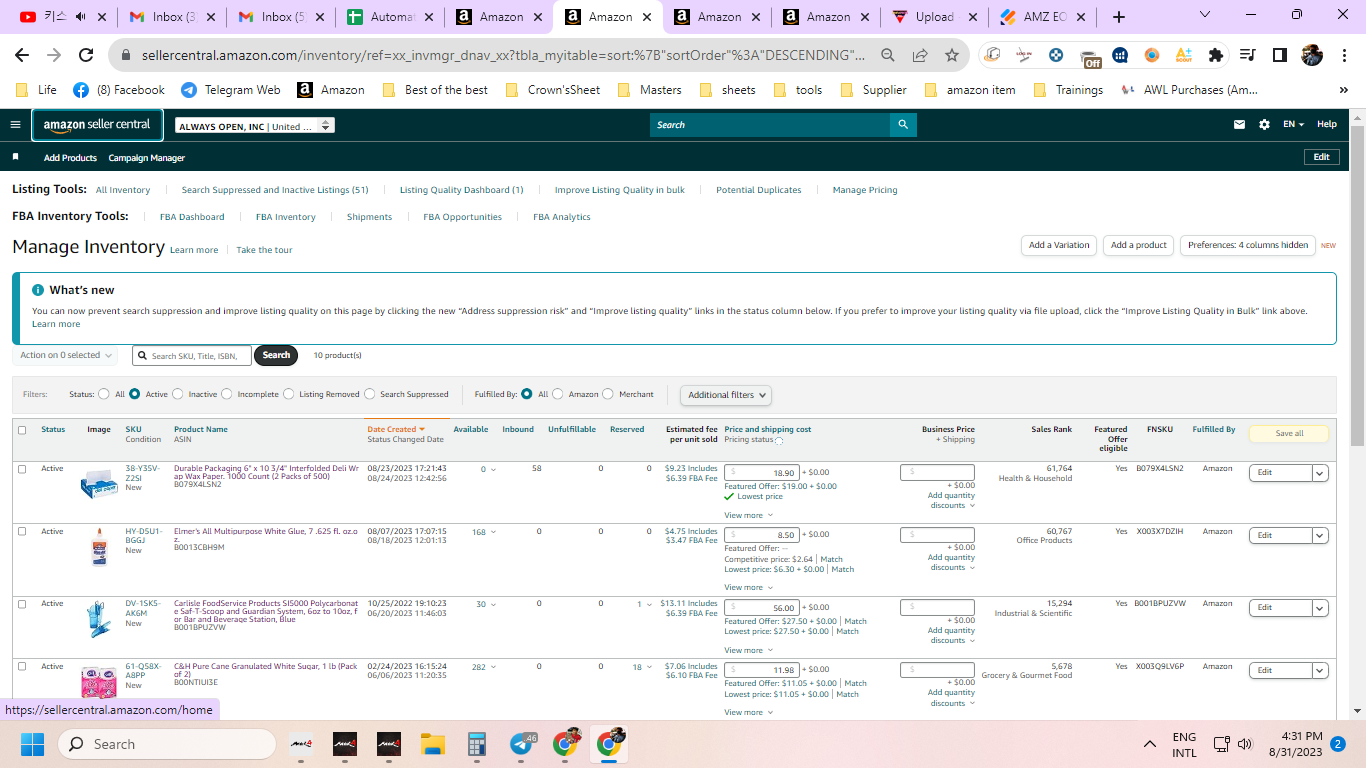The height and width of the screenshot is (768, 1366).
Task: Expand View more under Elmer's Glue pricing
Action: (x=748, y=588)
